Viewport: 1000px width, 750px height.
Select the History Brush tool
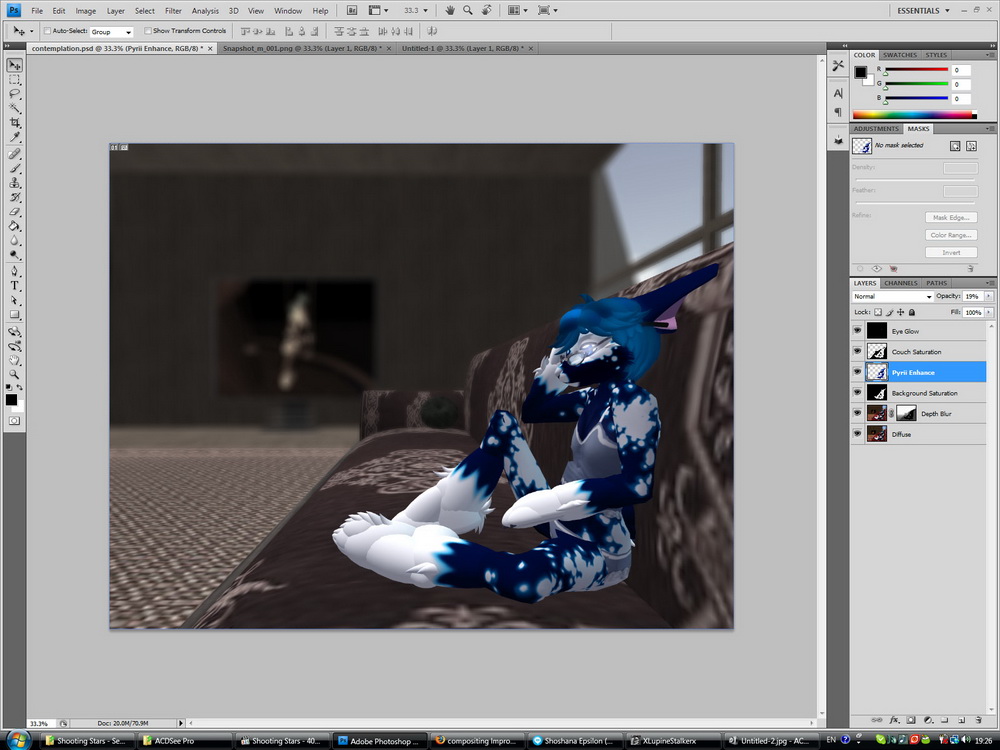[x=15, y=197]
